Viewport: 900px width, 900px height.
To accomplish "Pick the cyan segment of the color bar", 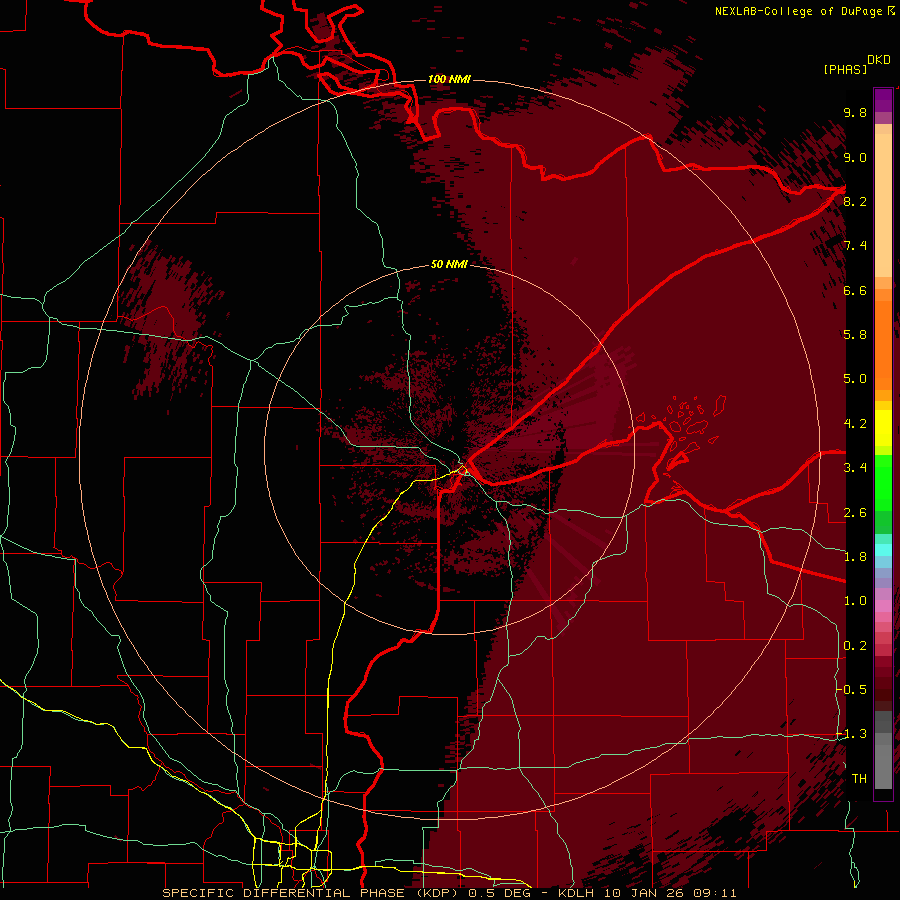I will [x=883, y=550].
